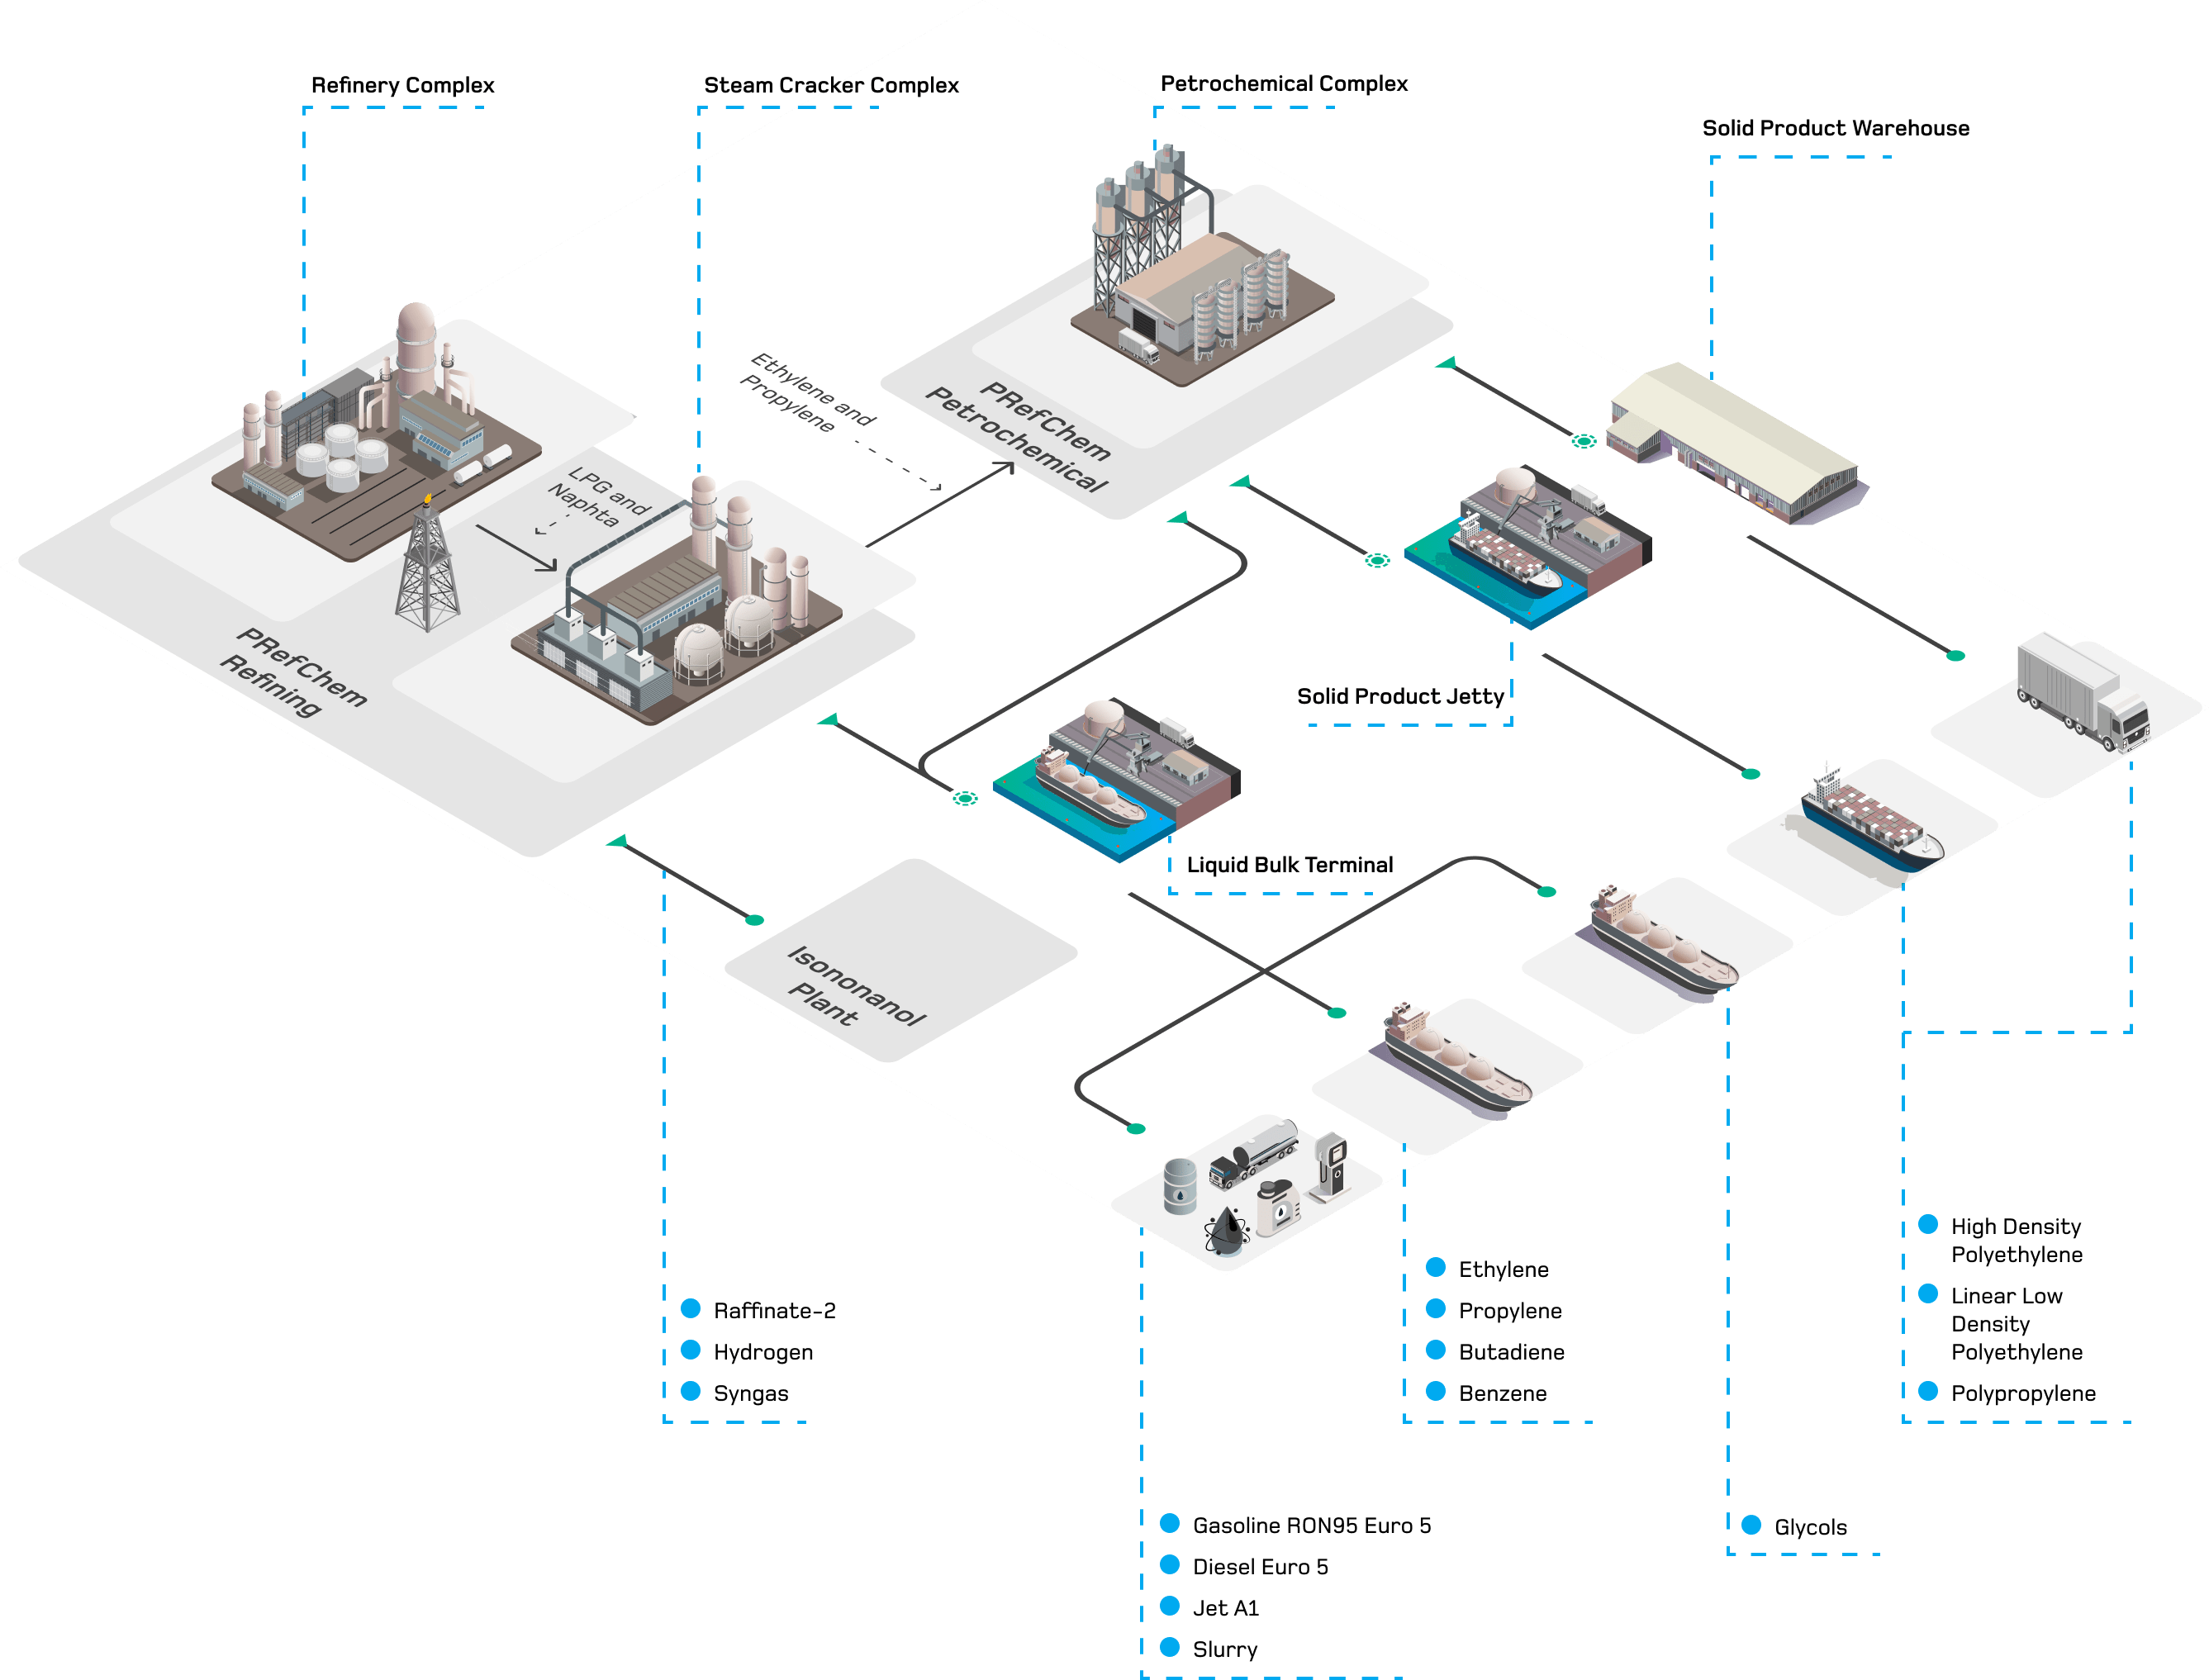Click the green node beside Solid Product Jetty
The height and width of the screenshot is (1680, 2209).
coord(1377,560)
